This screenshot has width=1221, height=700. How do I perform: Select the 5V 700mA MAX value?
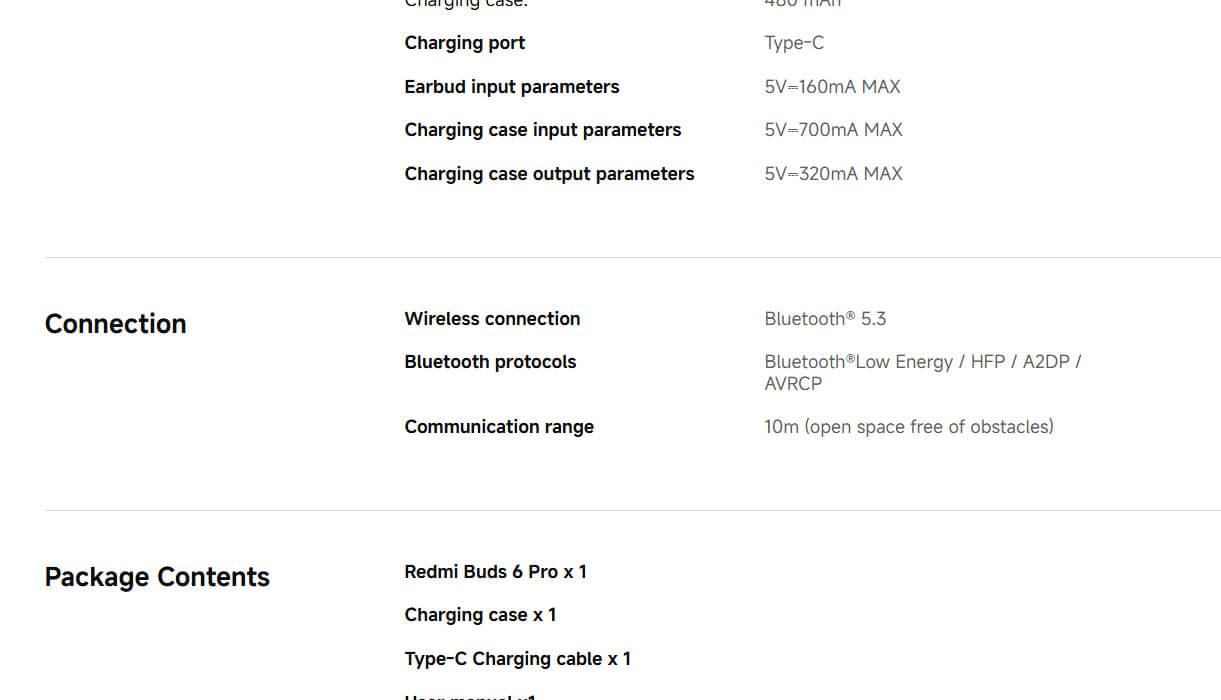coord(833,130)
